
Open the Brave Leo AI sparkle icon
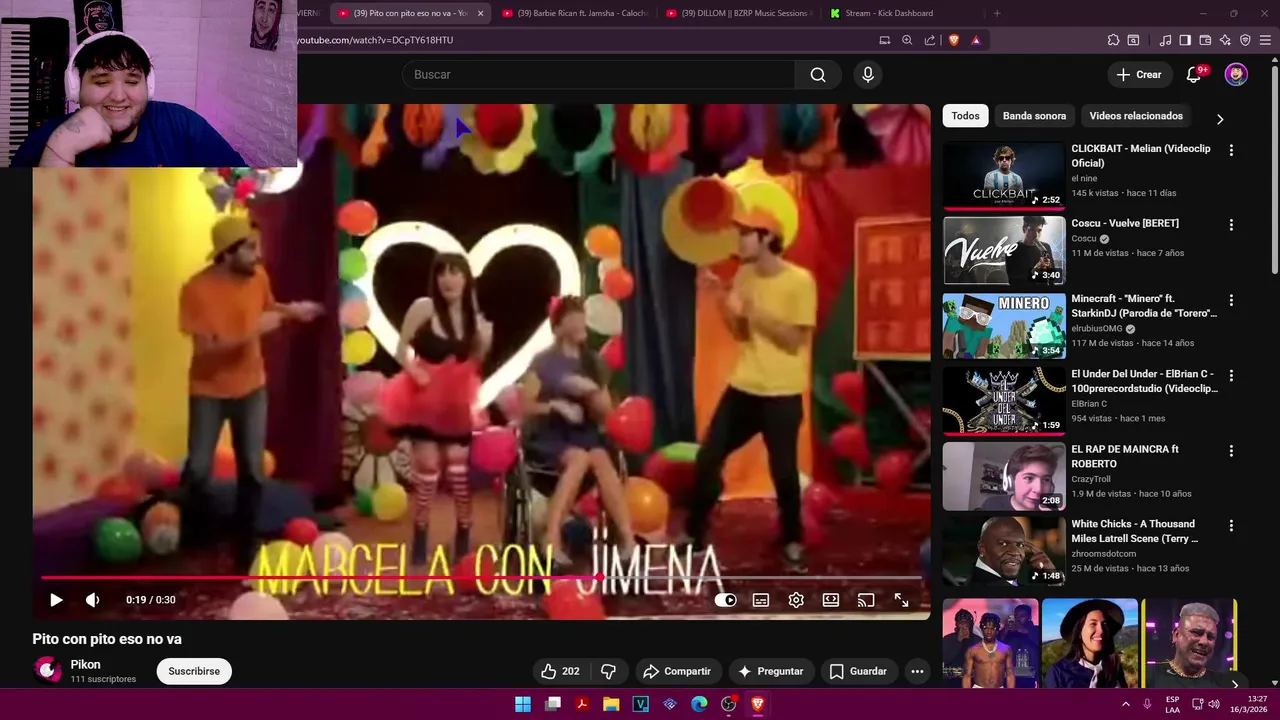click(1225, 40)
